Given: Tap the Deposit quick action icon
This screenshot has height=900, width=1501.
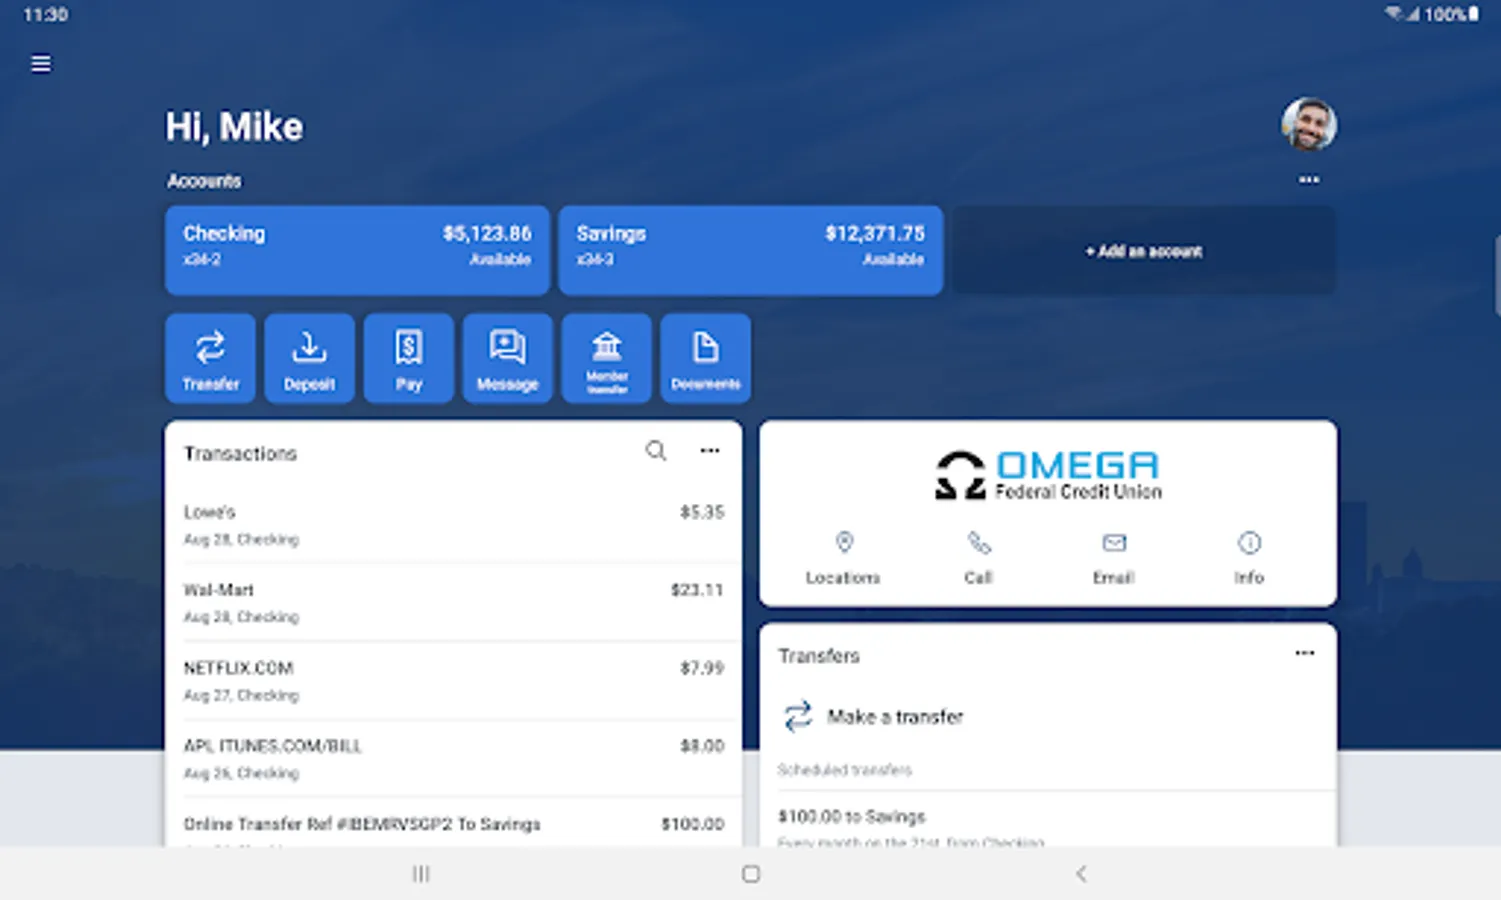Looking at the screenshot, I should [309, 358].
